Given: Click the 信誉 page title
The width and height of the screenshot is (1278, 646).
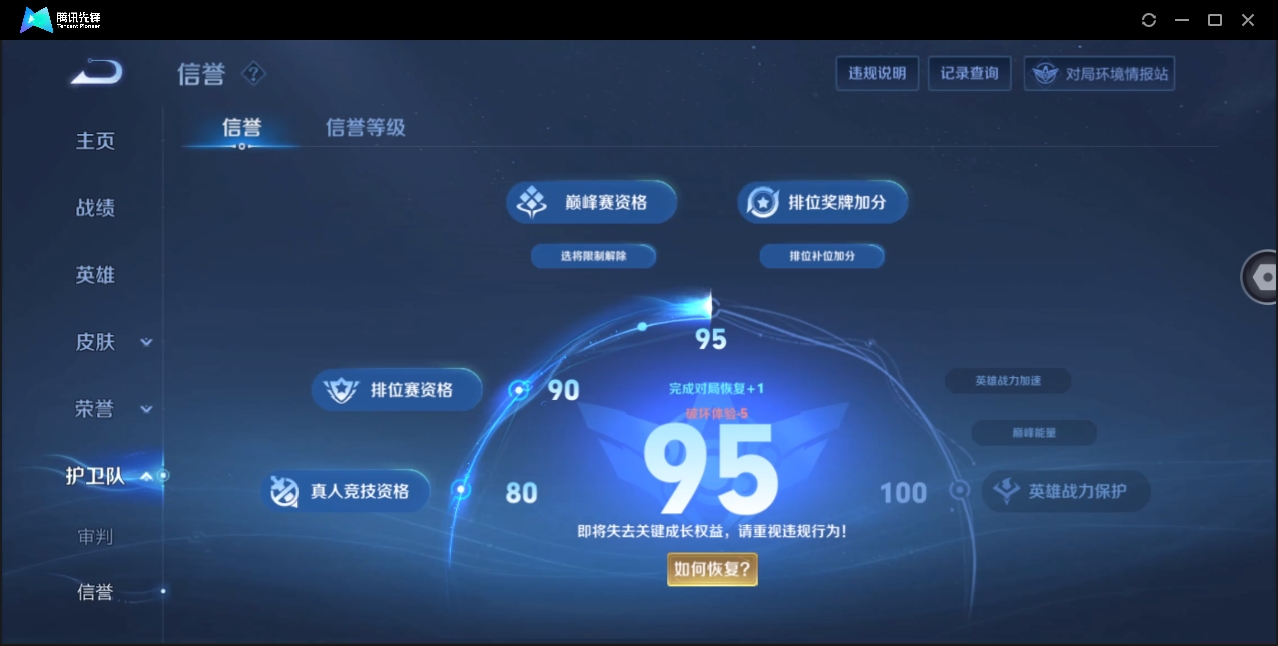Looking at the screenshot, I should pos(201,74).
